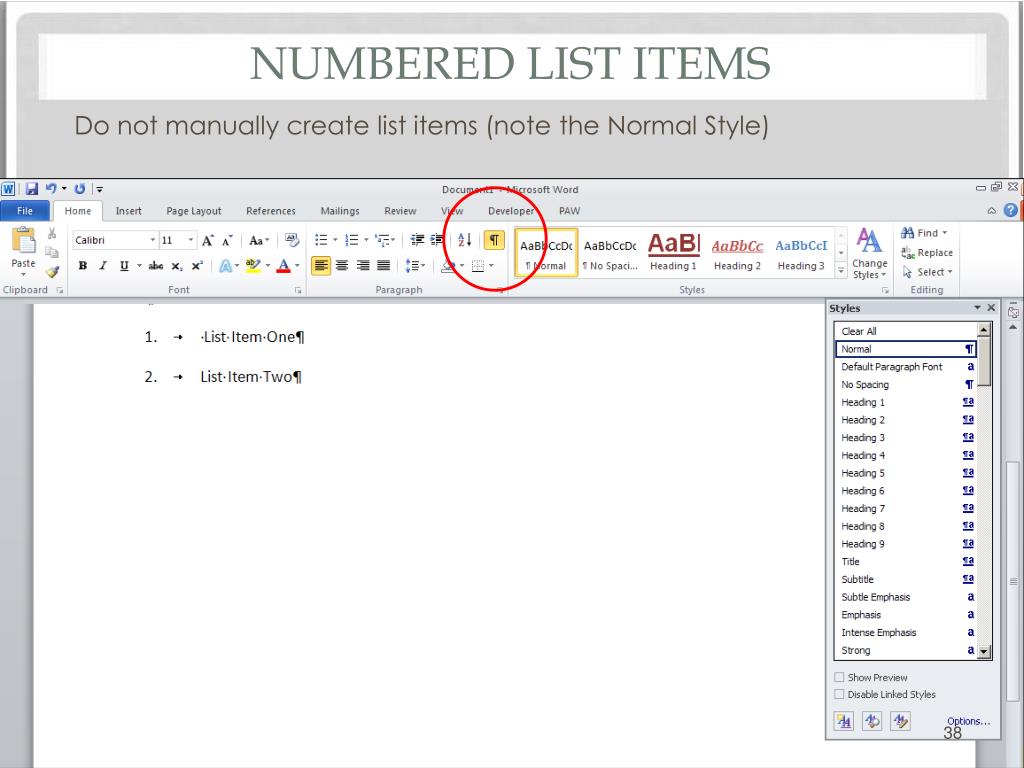Select Heading 4 in the Styles list
1024x768 pixels.
(x=863, y=455)
